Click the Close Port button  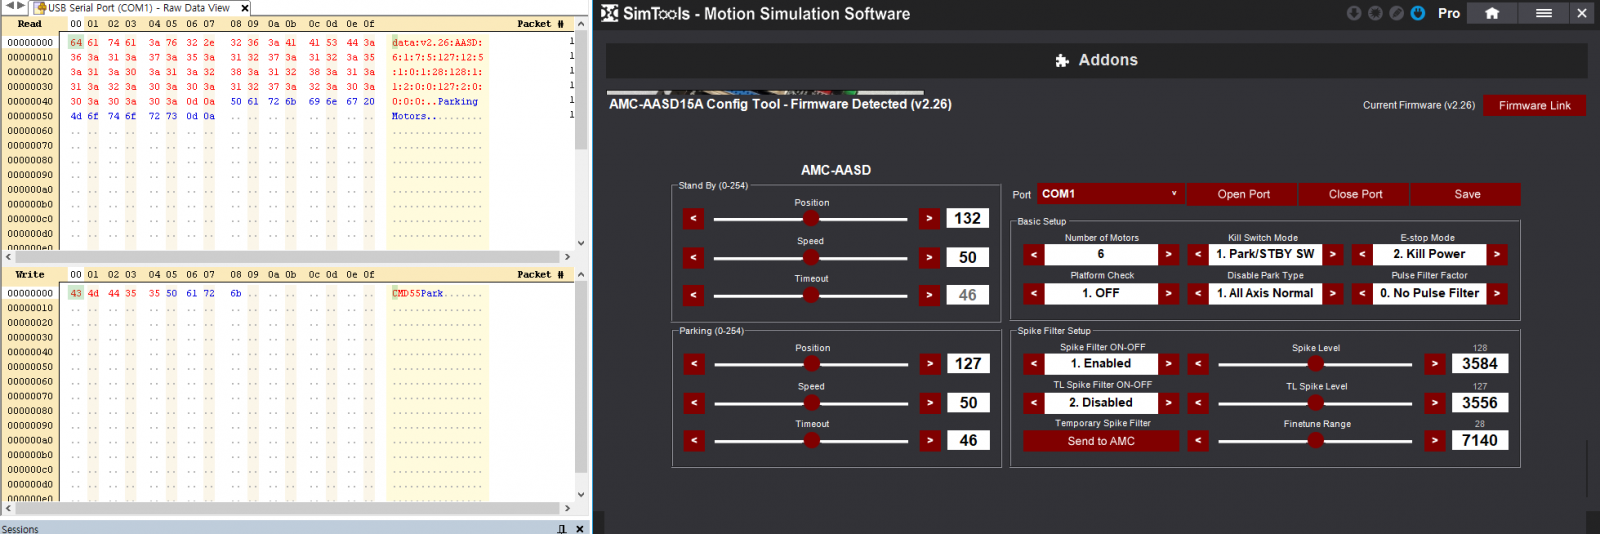[x=1355, y=194]
